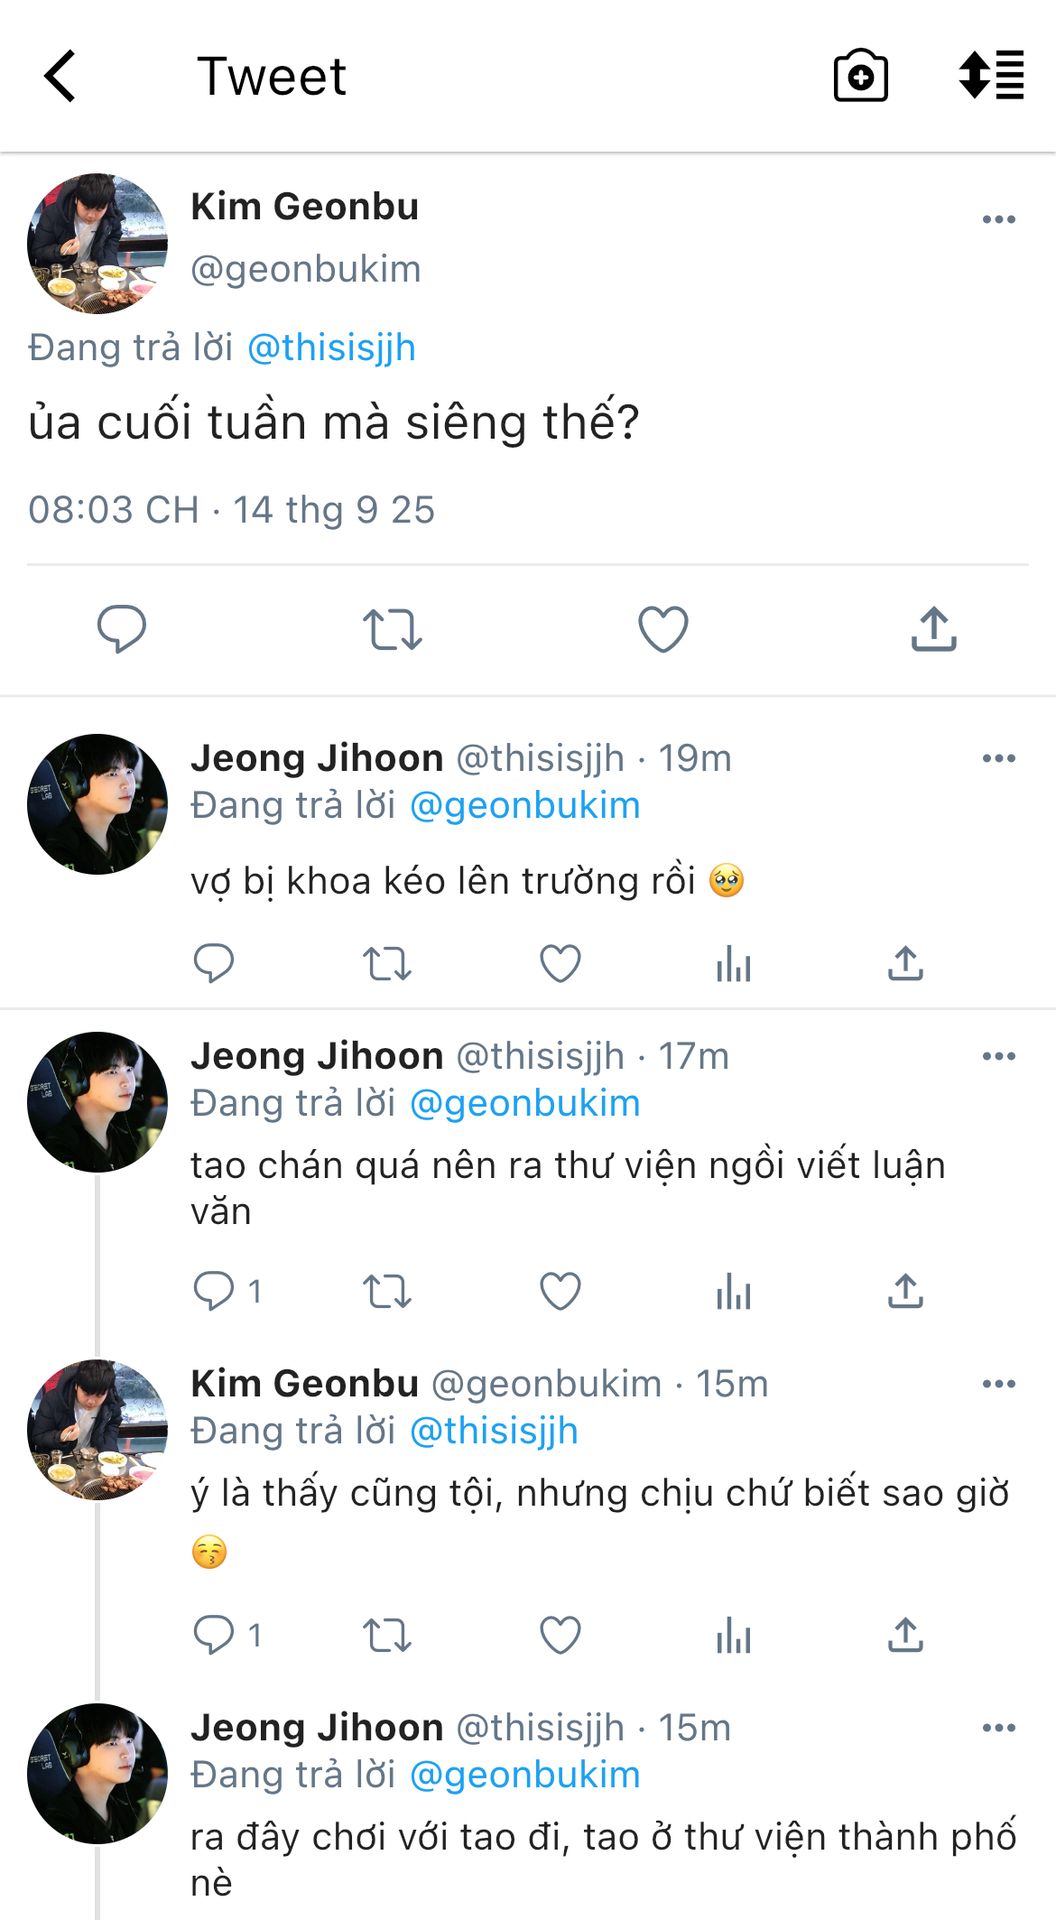Retweet the 17m reply from Jeong Jihoon
The width and height of the screenshot is (1056, 1920).
coord(387,1291)
